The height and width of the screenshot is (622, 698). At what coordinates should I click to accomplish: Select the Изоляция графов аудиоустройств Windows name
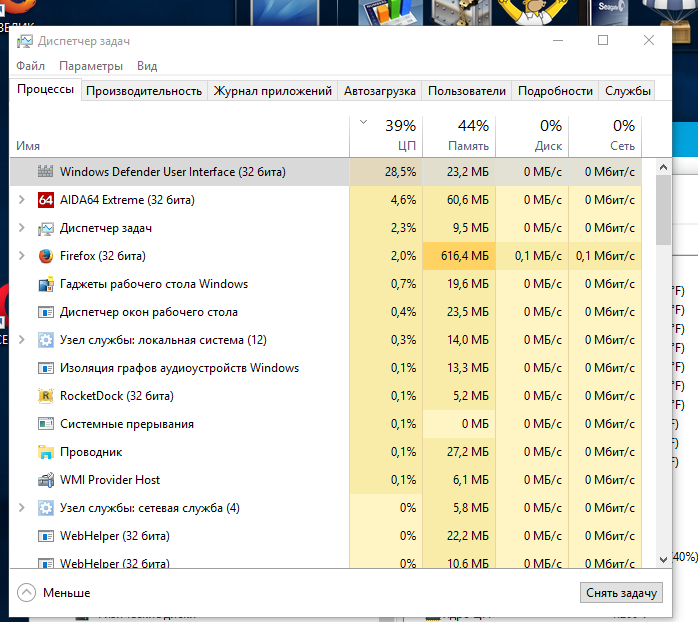click(x=179, y=368)
